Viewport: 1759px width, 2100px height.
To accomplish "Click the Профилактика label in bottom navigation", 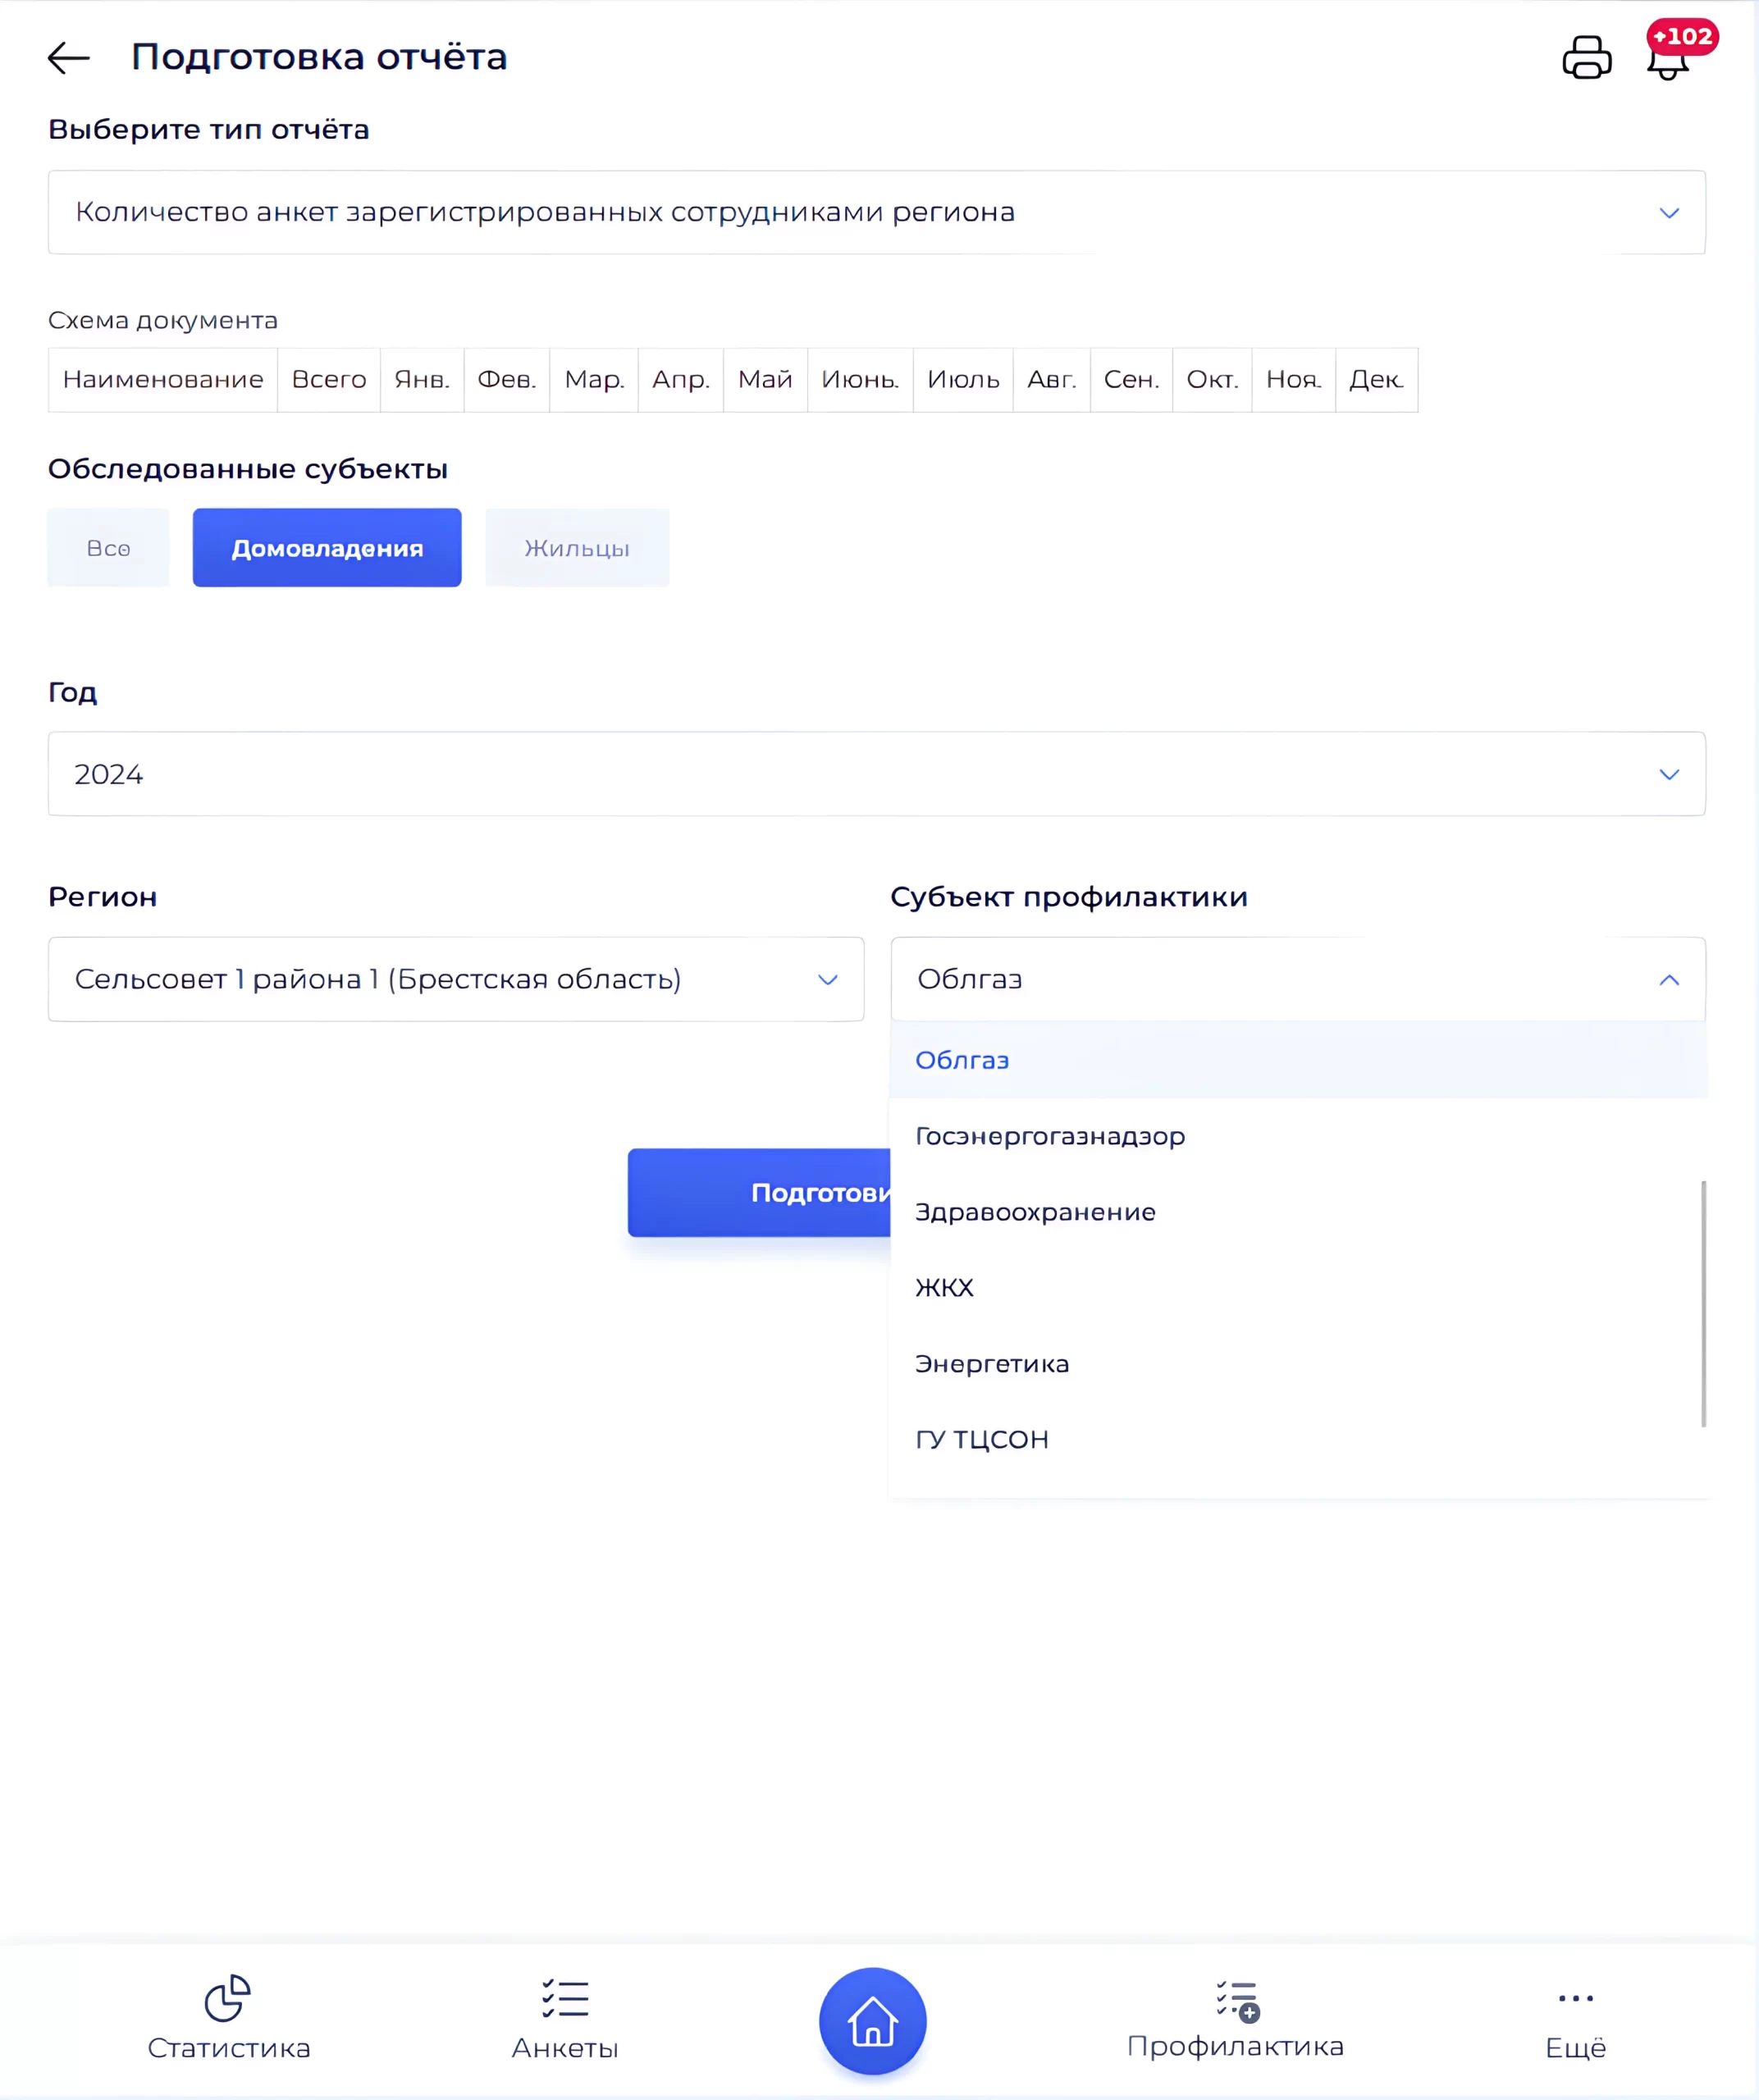I will 1236,2047.
